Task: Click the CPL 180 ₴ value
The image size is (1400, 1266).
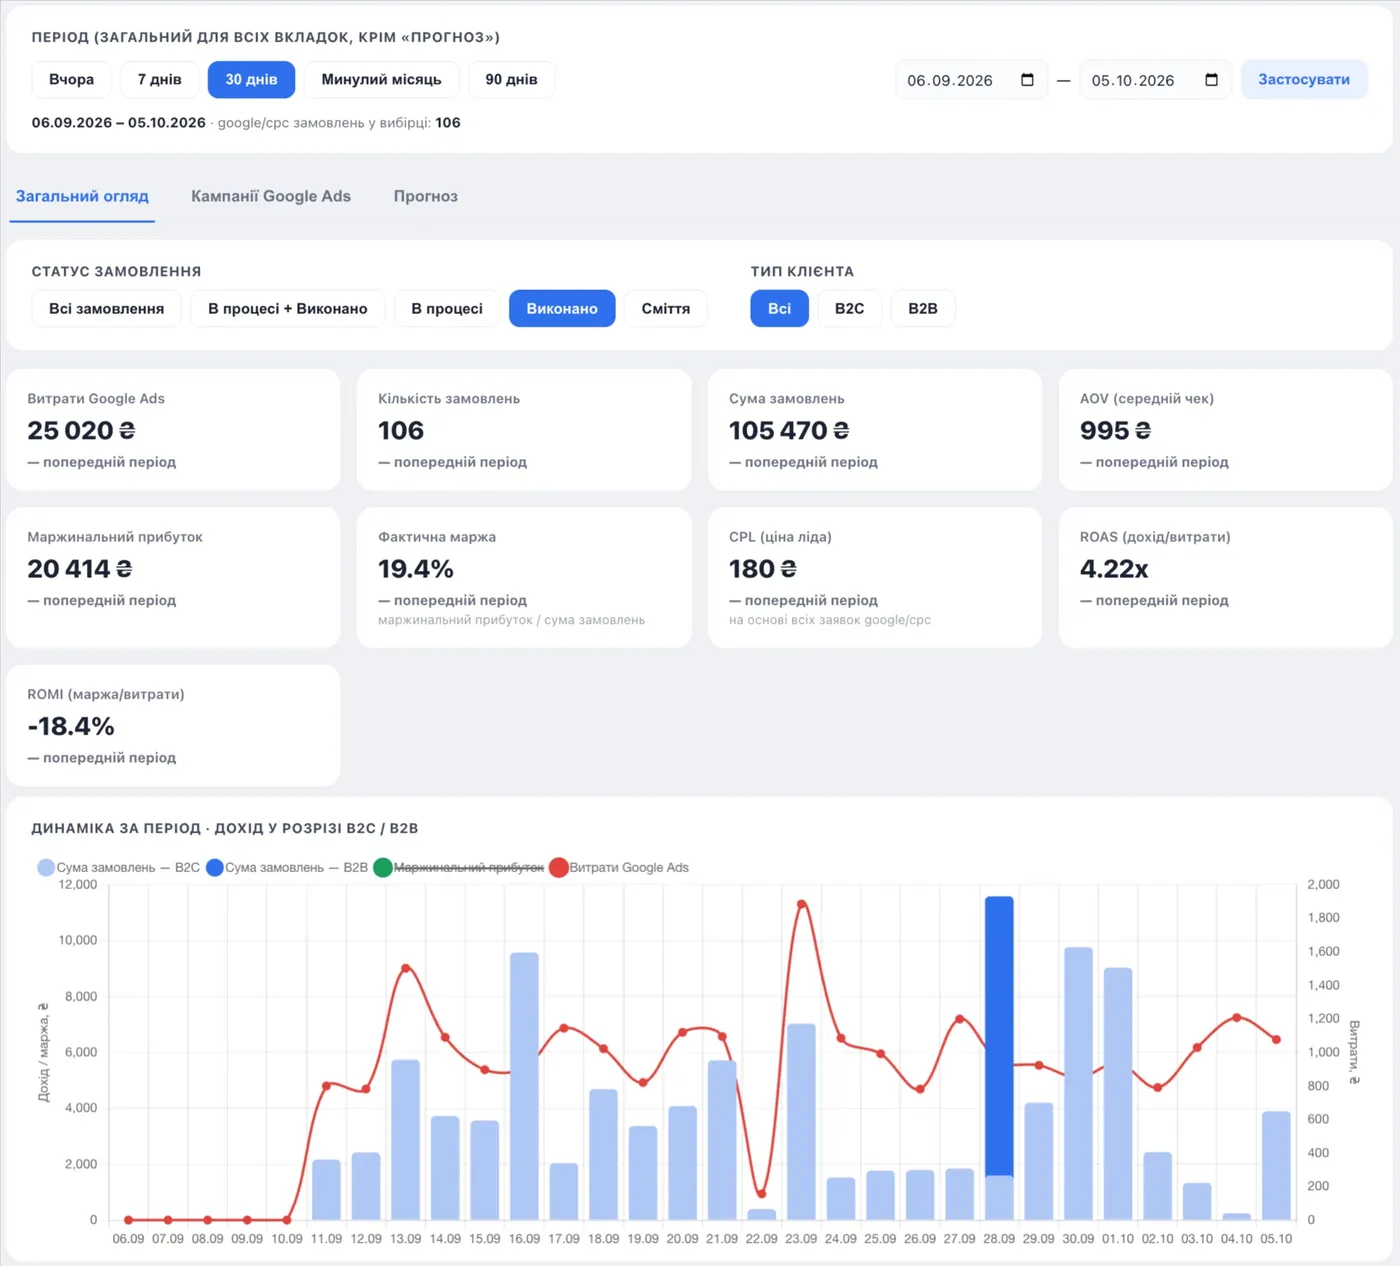Action: click(763, 569)
